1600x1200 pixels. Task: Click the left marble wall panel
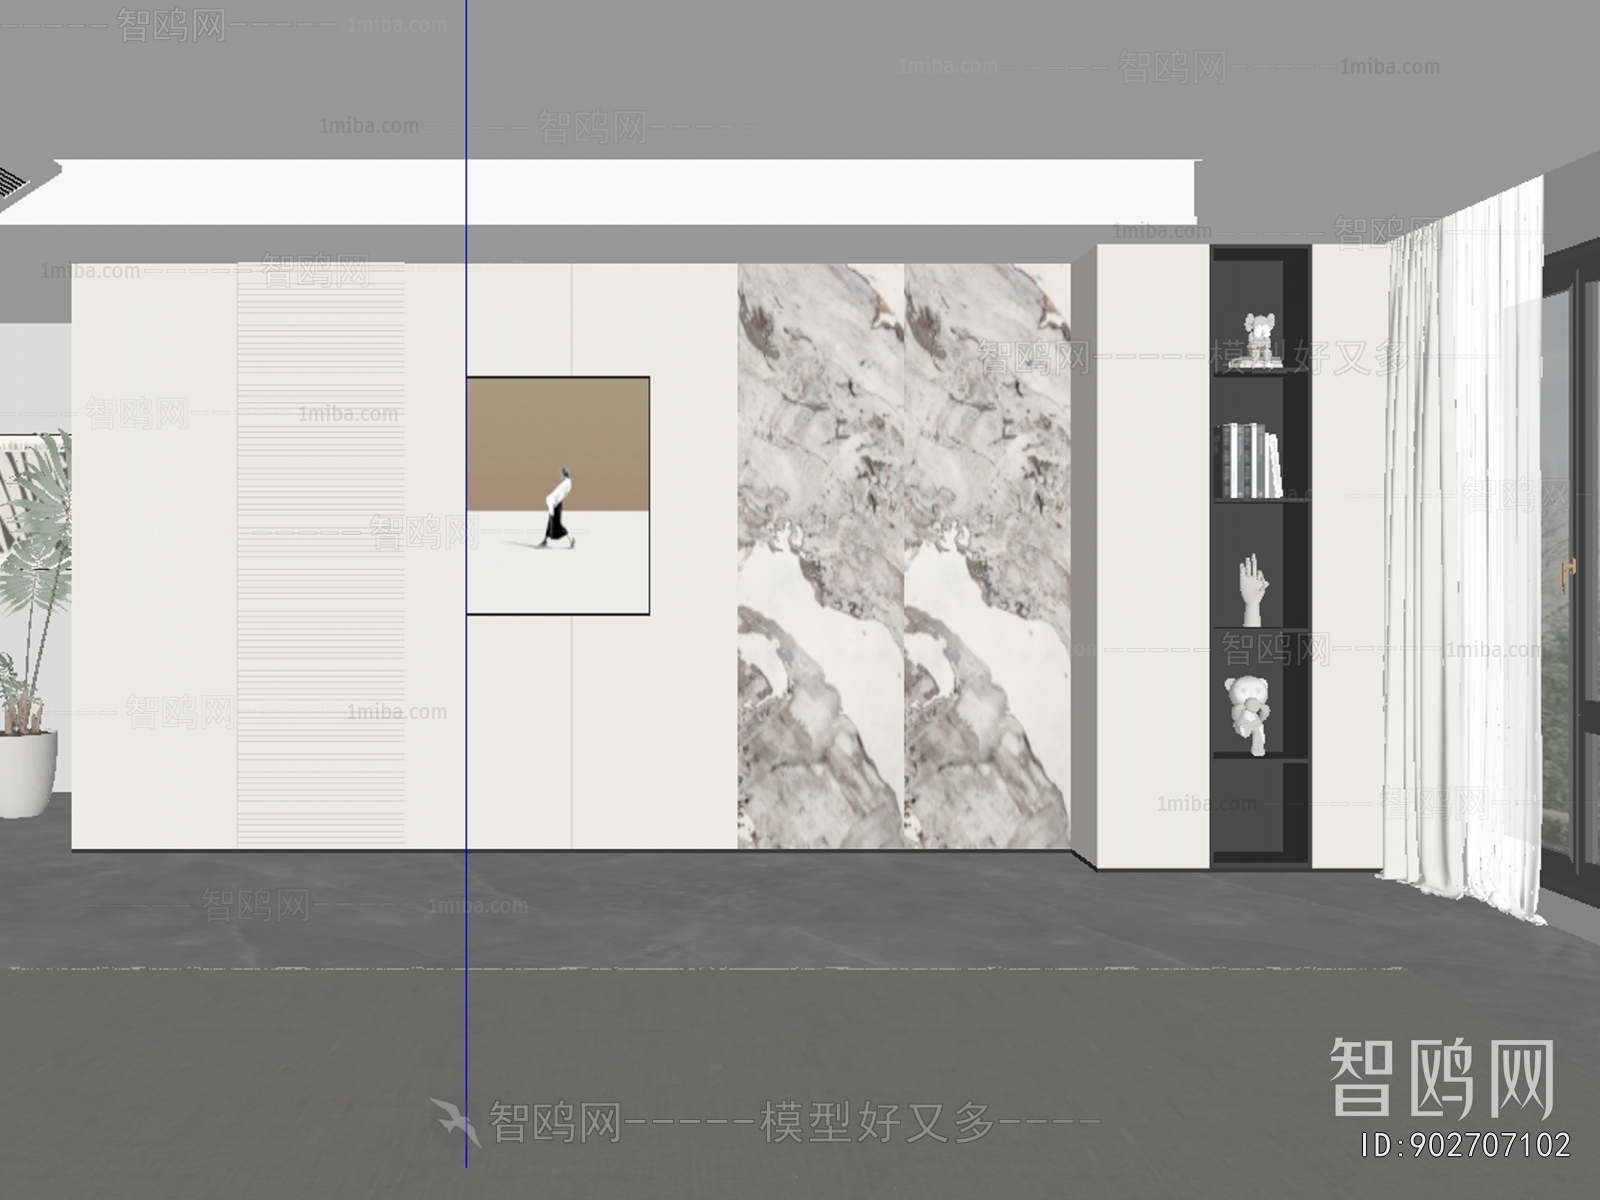pos(821,556)
